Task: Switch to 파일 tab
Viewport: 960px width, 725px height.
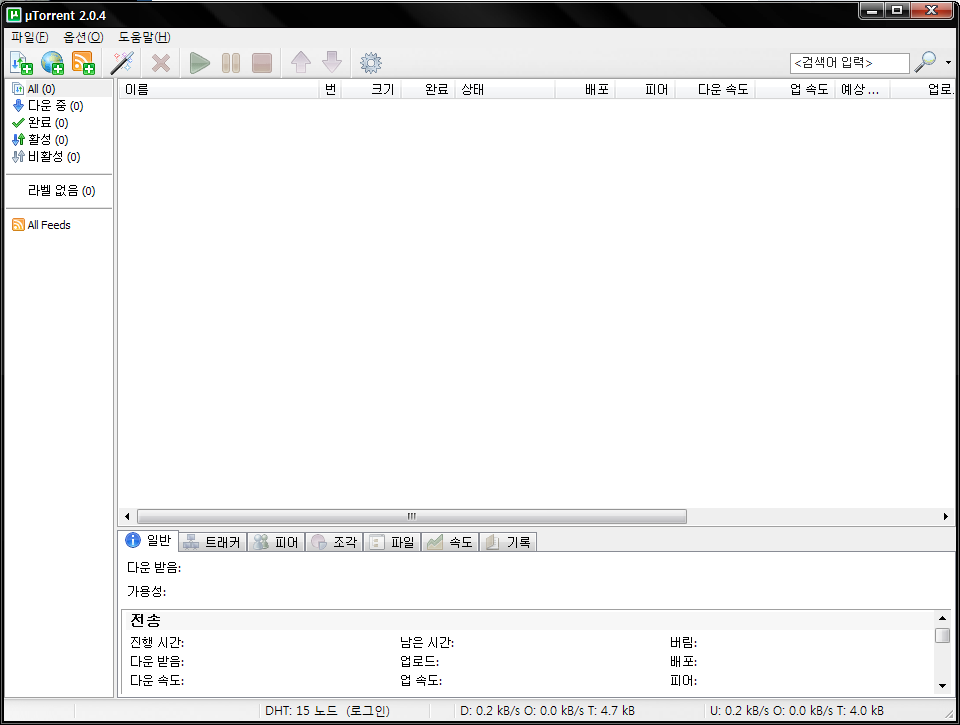Action: pos(392,542)
